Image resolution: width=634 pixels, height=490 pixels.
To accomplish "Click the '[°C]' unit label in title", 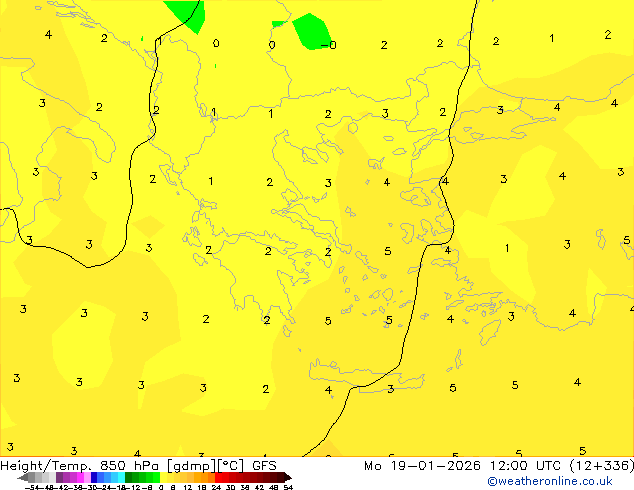I will point(231,466).
